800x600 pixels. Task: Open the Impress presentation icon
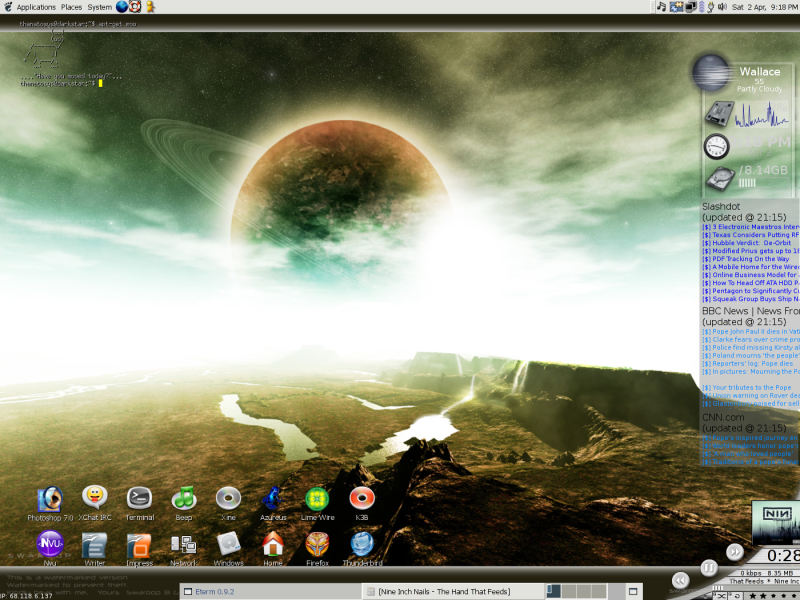tap(139, 545)
